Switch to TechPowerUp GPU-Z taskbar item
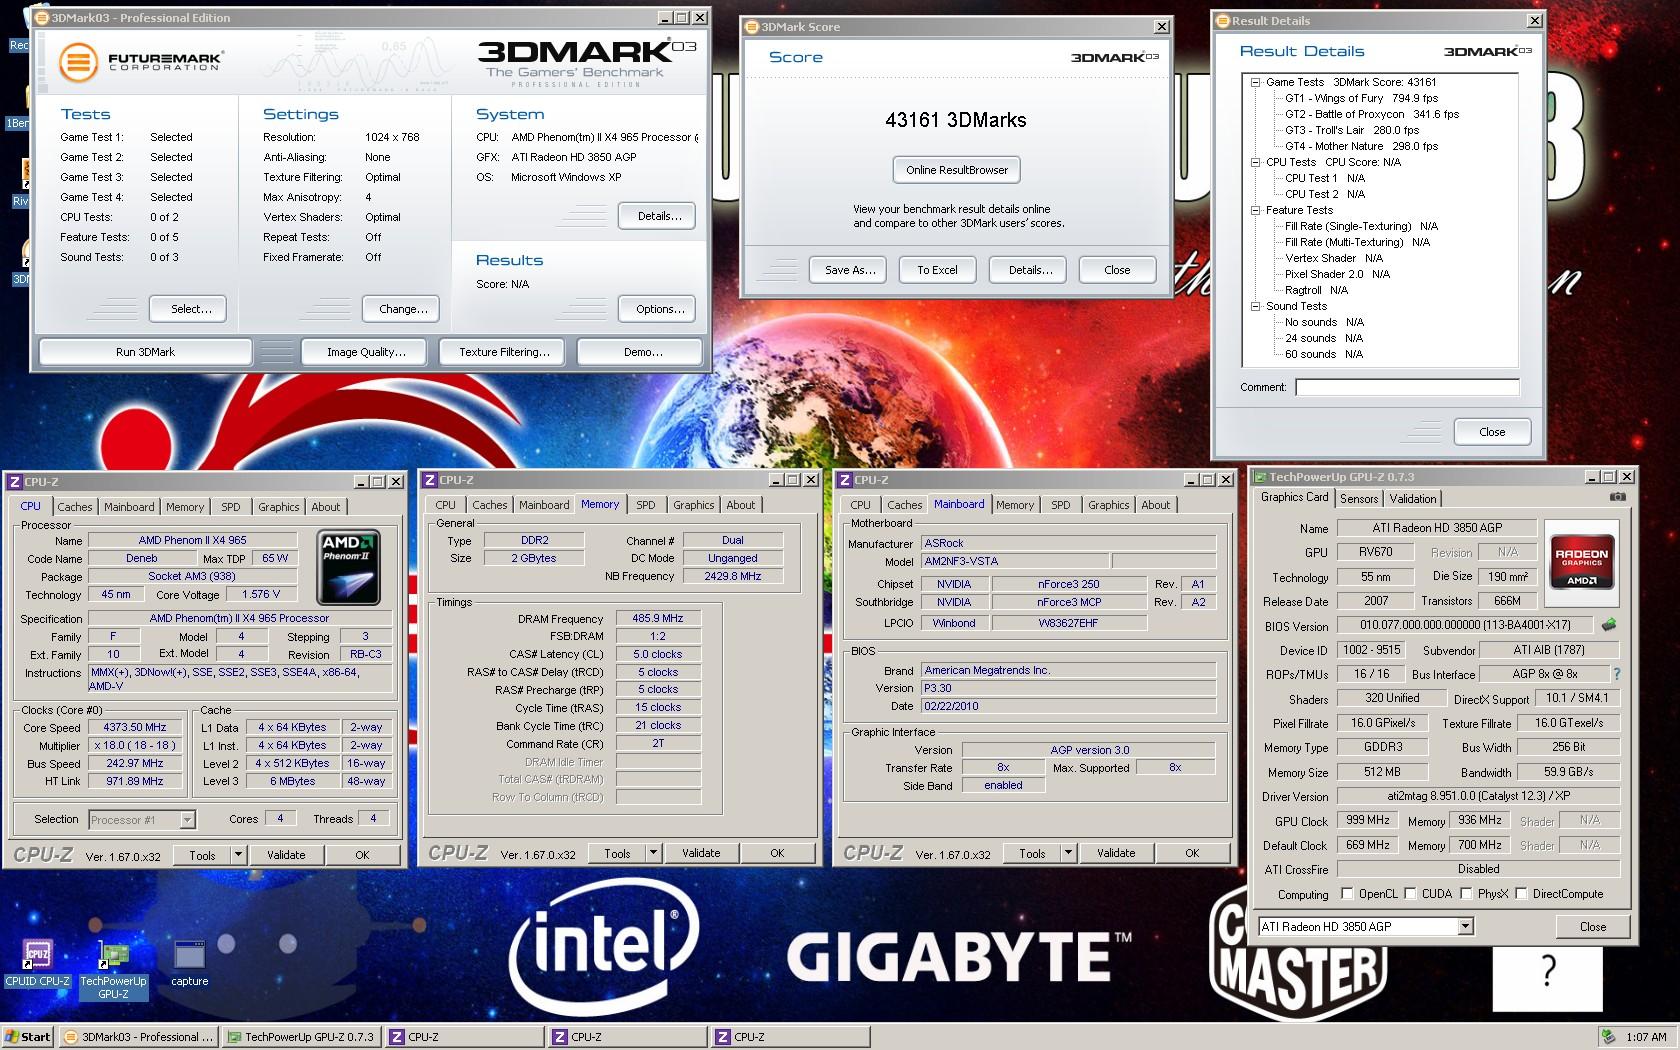This screenshot has height=1050, width=1680. coord(301,1036)
